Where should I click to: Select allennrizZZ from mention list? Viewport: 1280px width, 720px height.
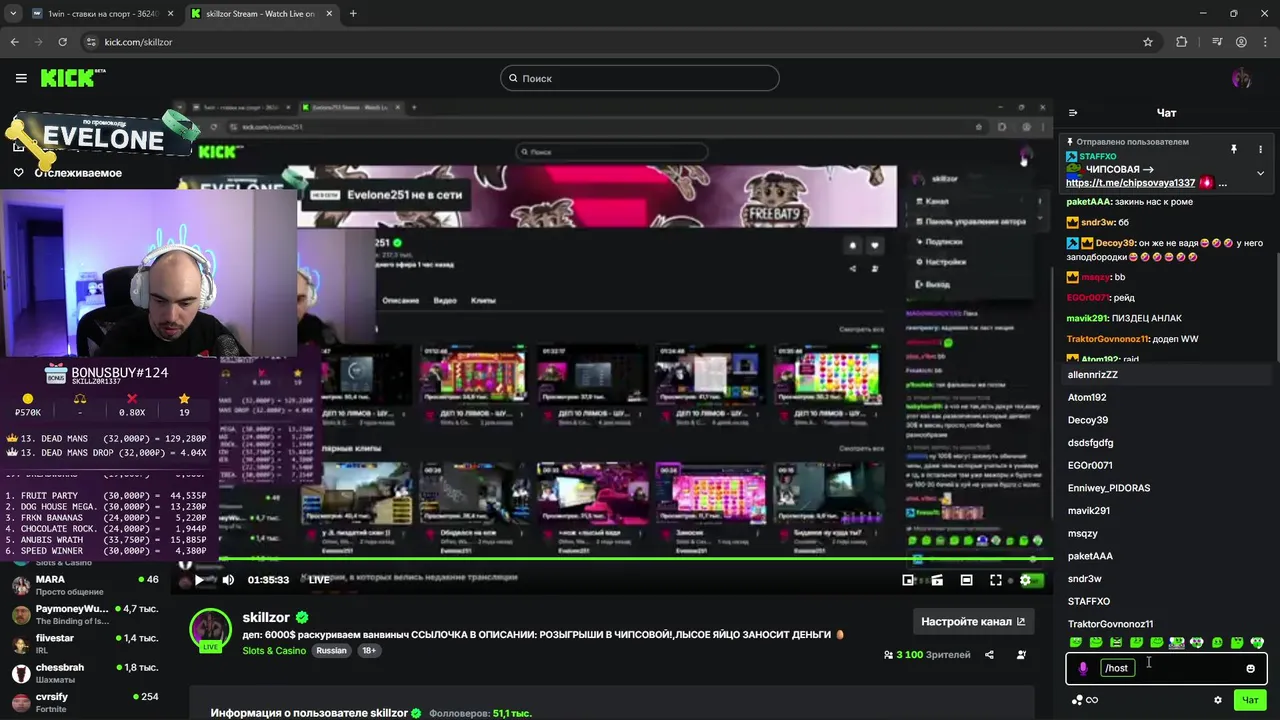[x=1166, y=375]
